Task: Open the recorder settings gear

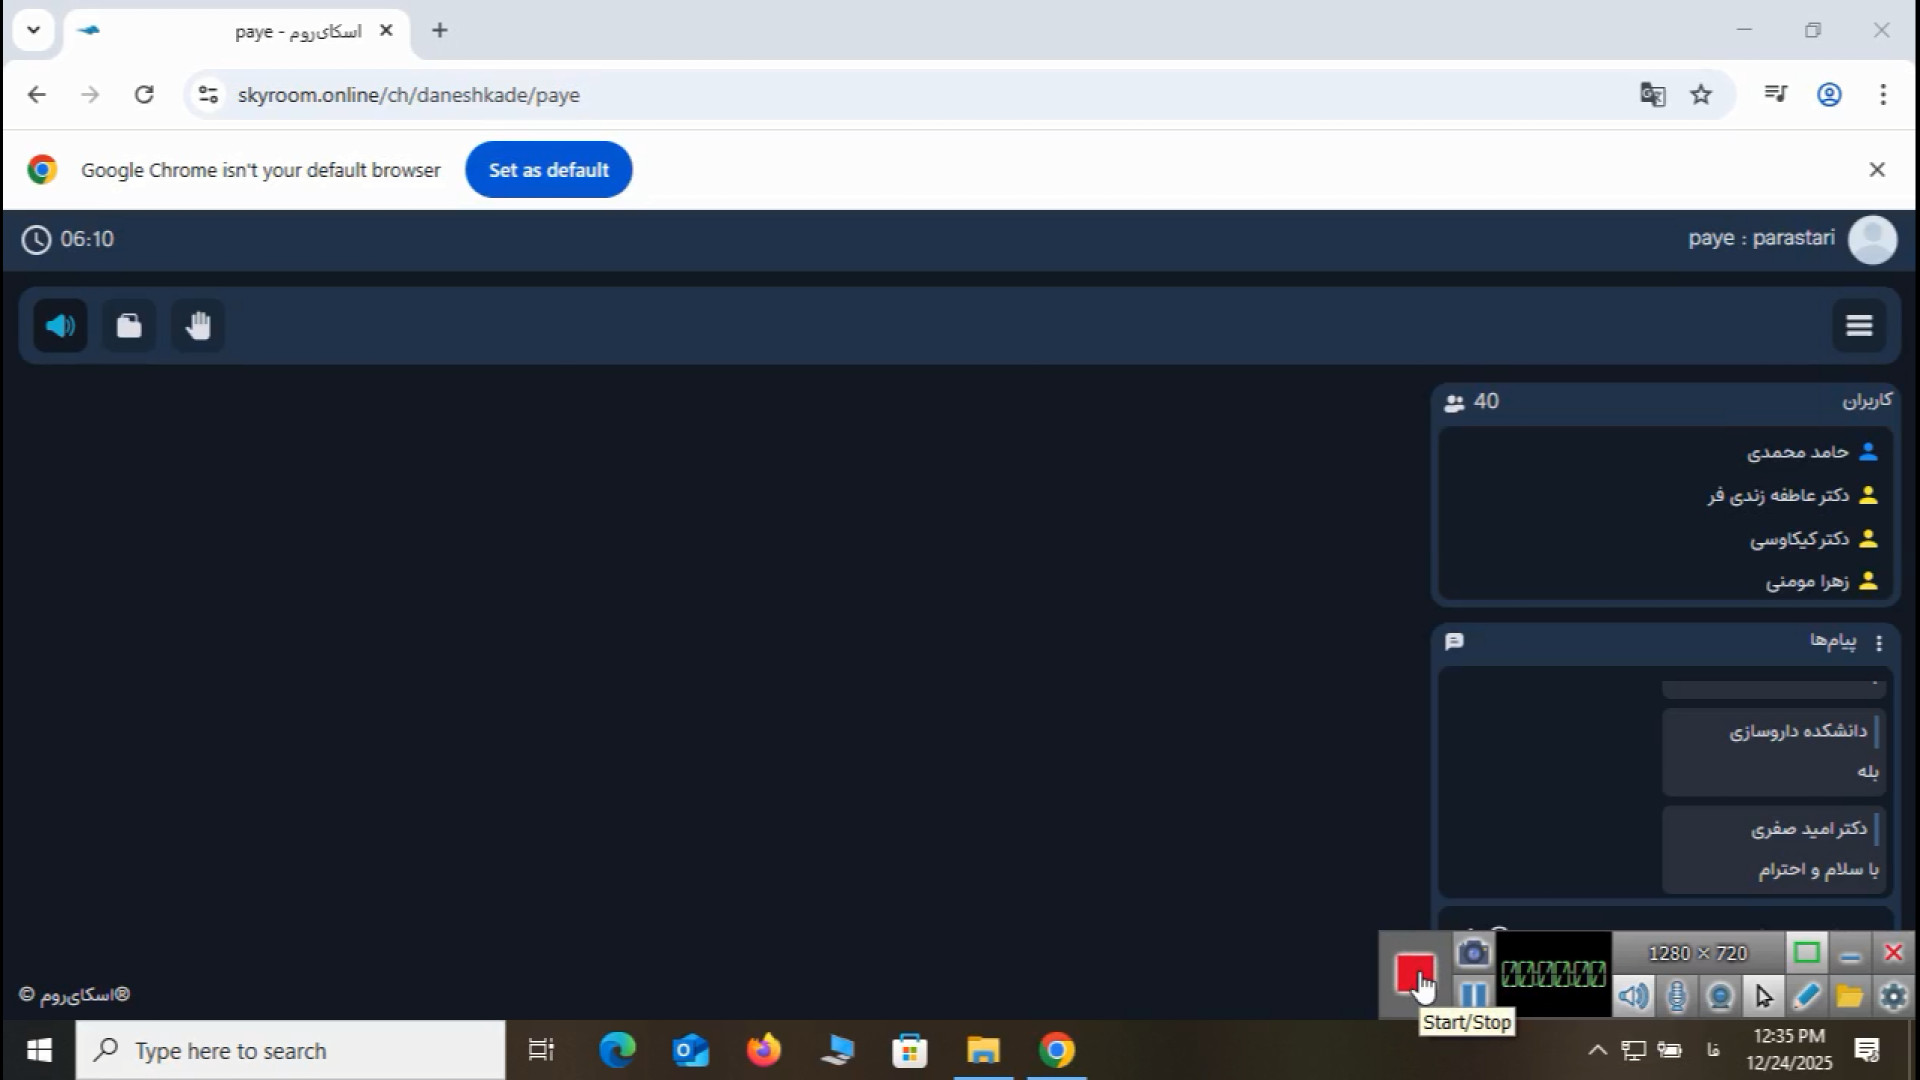Action: pos(1893,996)
